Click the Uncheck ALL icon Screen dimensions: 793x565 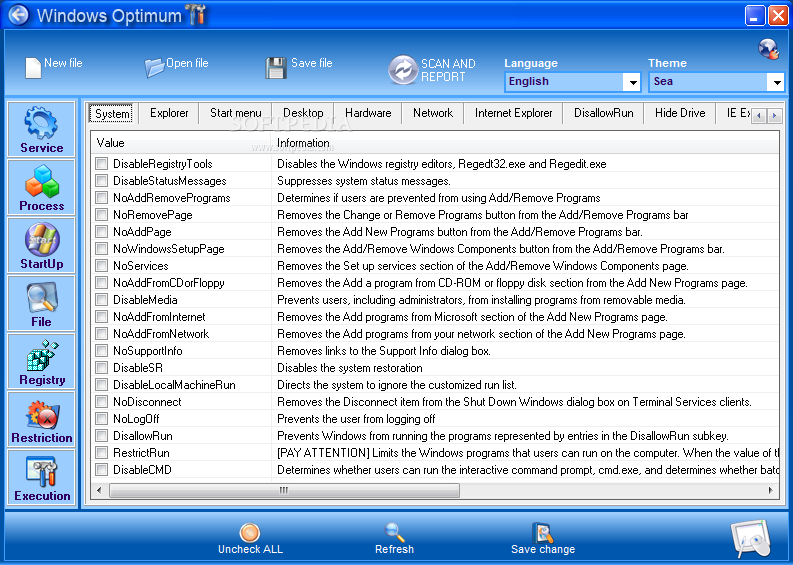coord(250,532)
